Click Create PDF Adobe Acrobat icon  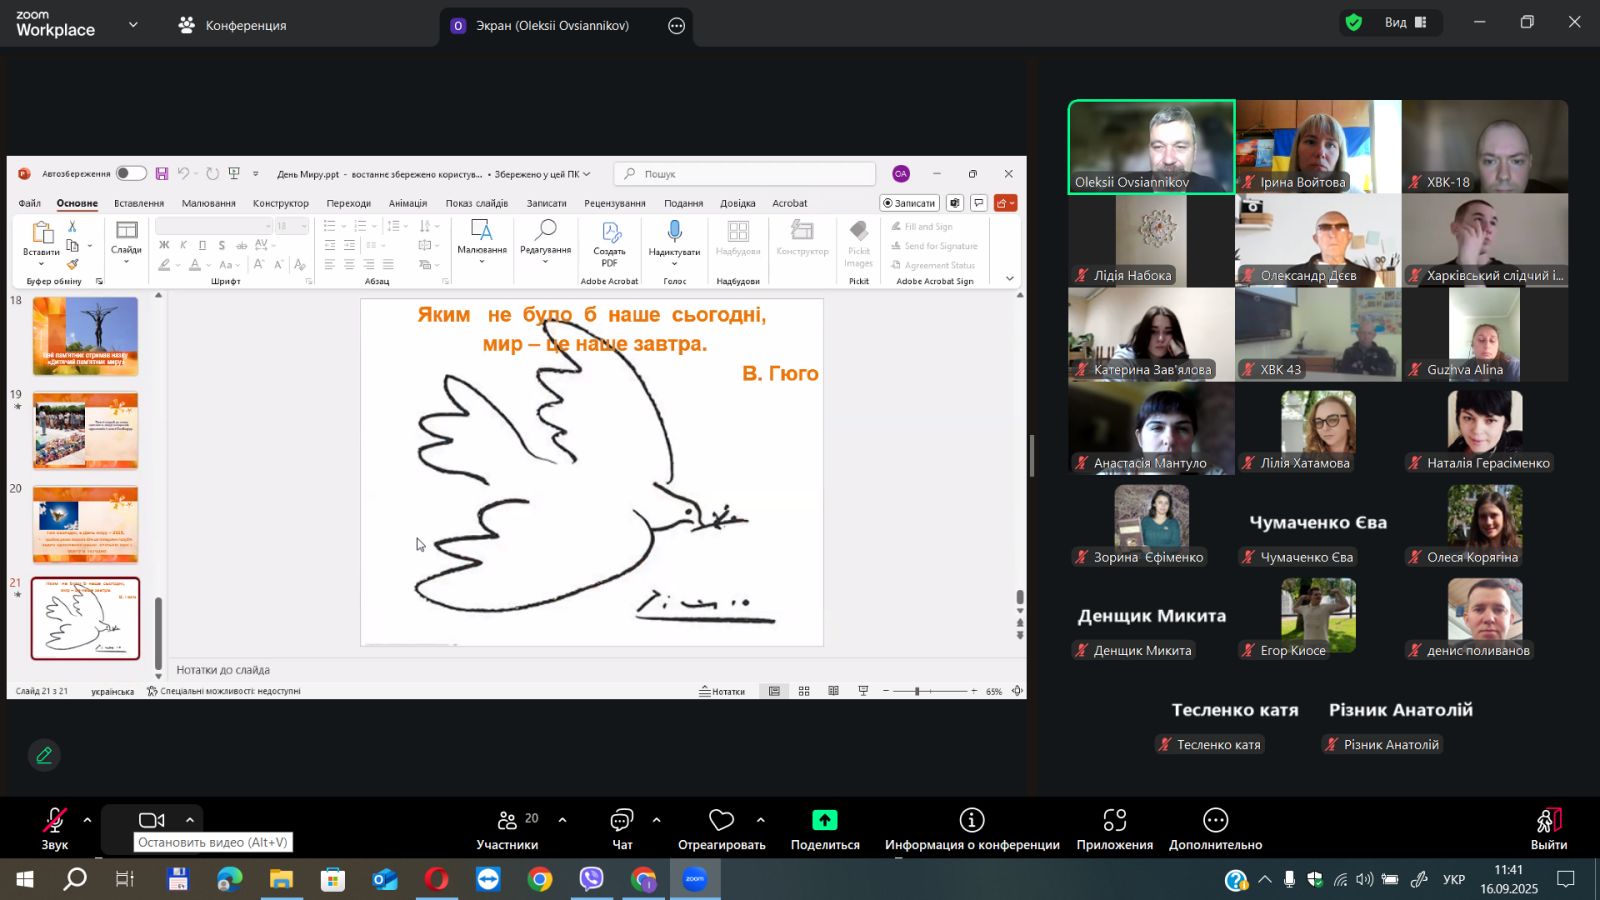click(x=609, y=233)
